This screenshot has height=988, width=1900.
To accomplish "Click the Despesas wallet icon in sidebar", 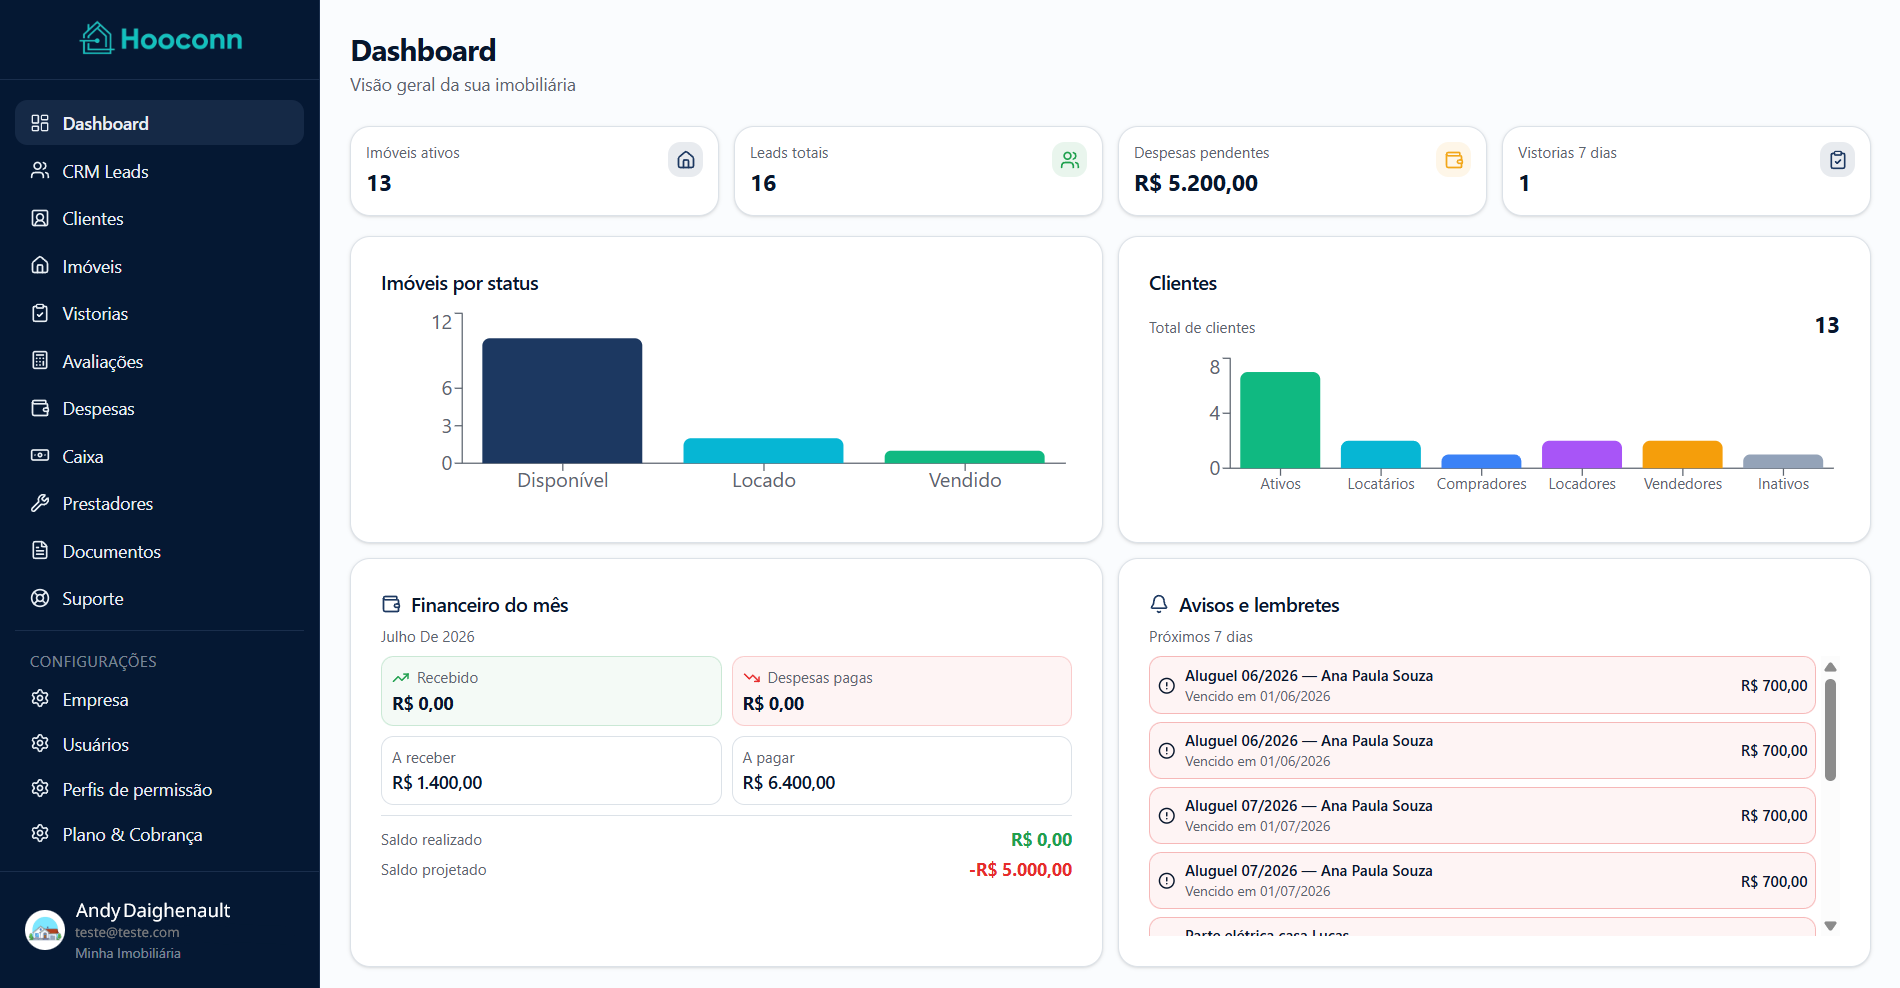I will (x=40, y=408).
